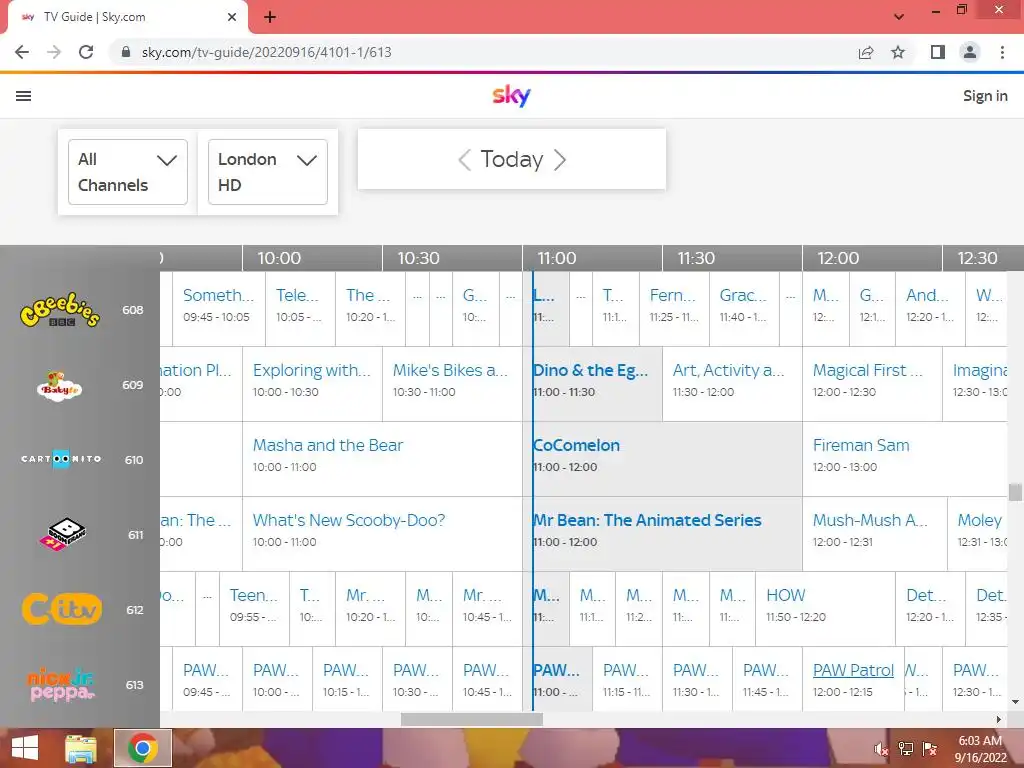Click vertical scrollbar down arrow
The width and height of the screenshot is (1024, 768).
tap(1015, 702)
